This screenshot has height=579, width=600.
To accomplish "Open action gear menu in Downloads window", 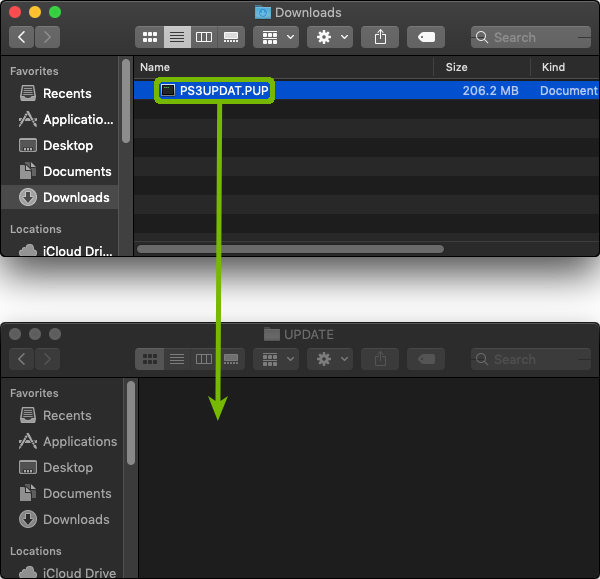I will [x=330, y=37].
